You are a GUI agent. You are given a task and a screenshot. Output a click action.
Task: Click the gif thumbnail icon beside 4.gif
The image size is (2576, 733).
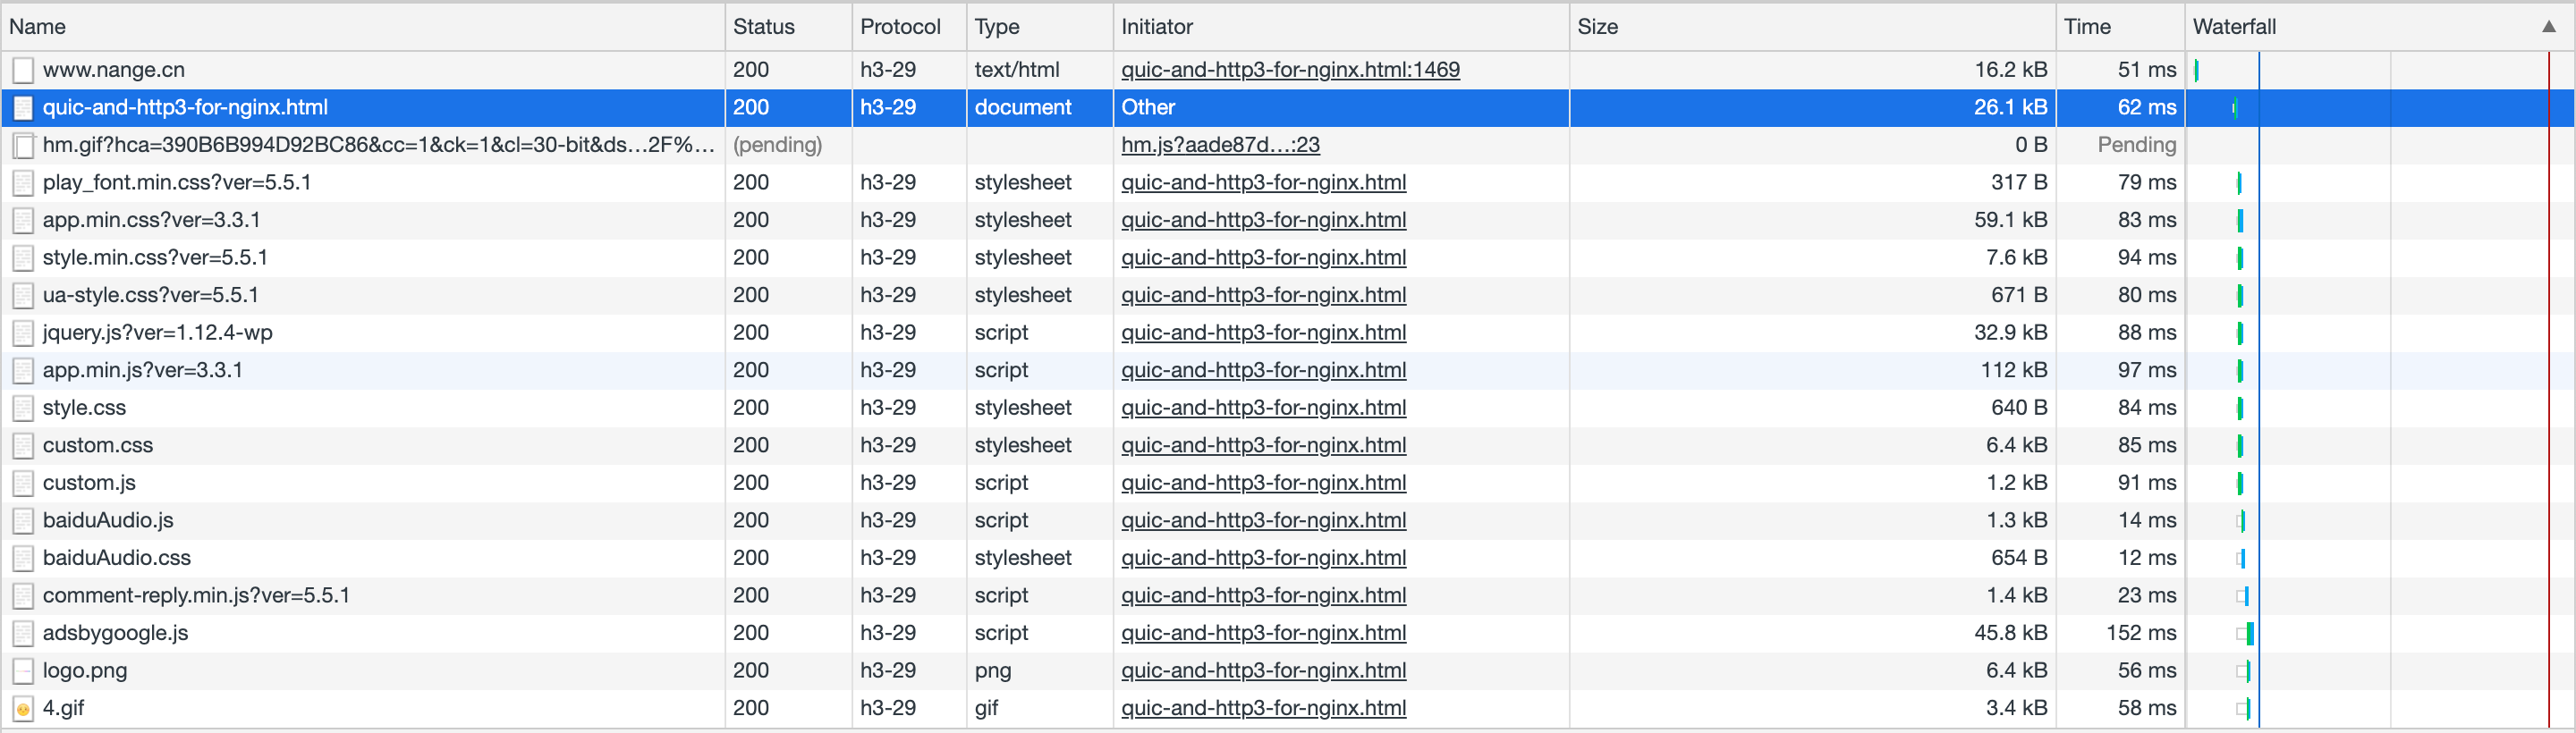23,708
